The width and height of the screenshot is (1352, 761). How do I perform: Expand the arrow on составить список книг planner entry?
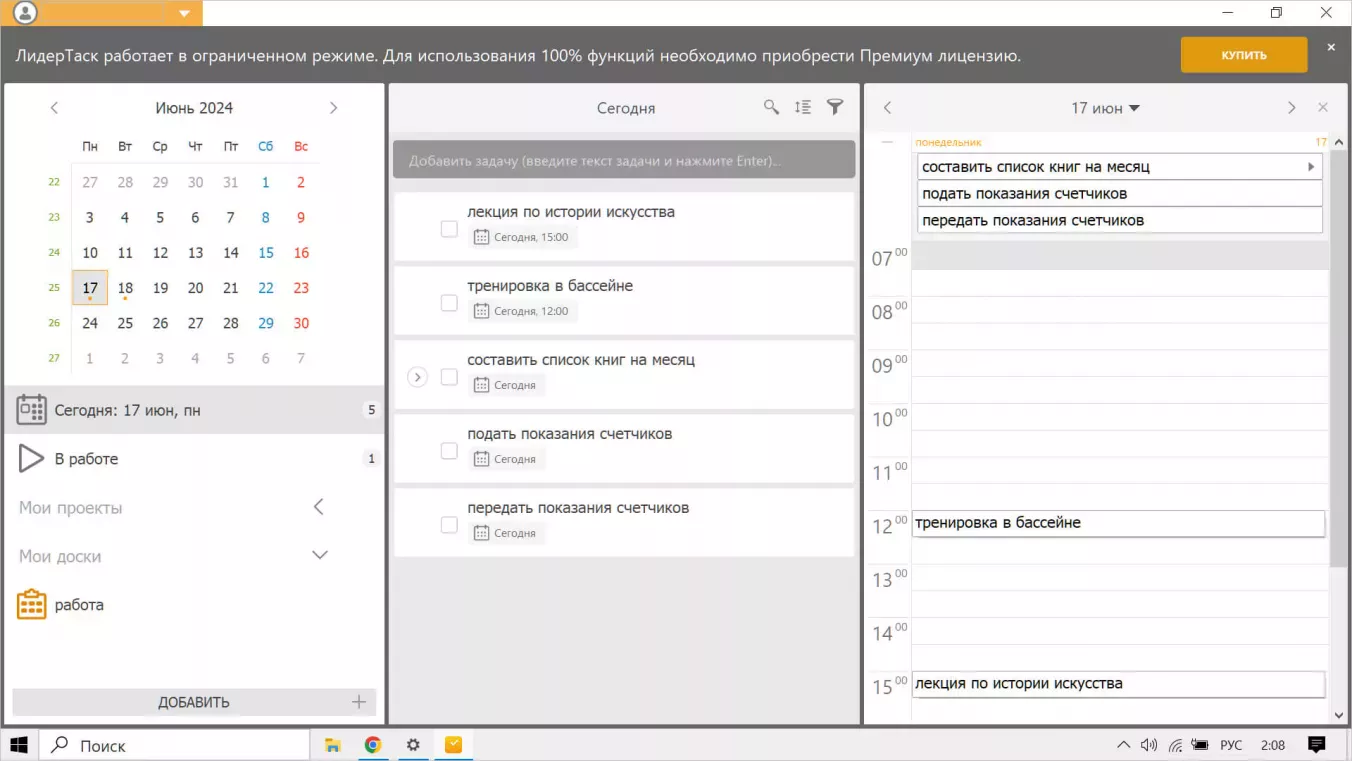[1311, 167]
